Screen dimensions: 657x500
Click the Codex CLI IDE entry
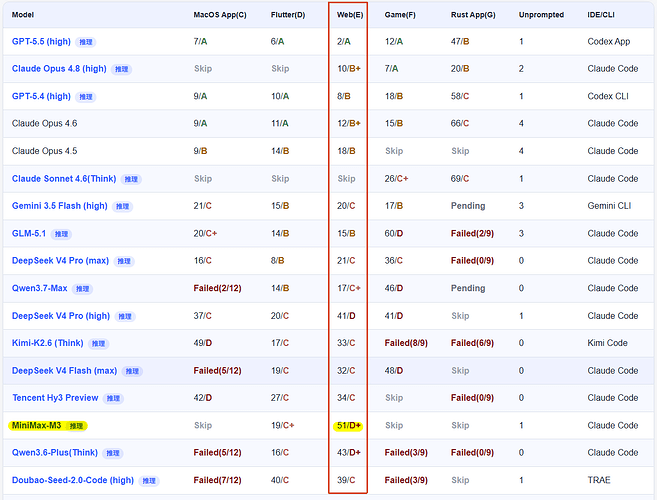(x=608, y=96)
